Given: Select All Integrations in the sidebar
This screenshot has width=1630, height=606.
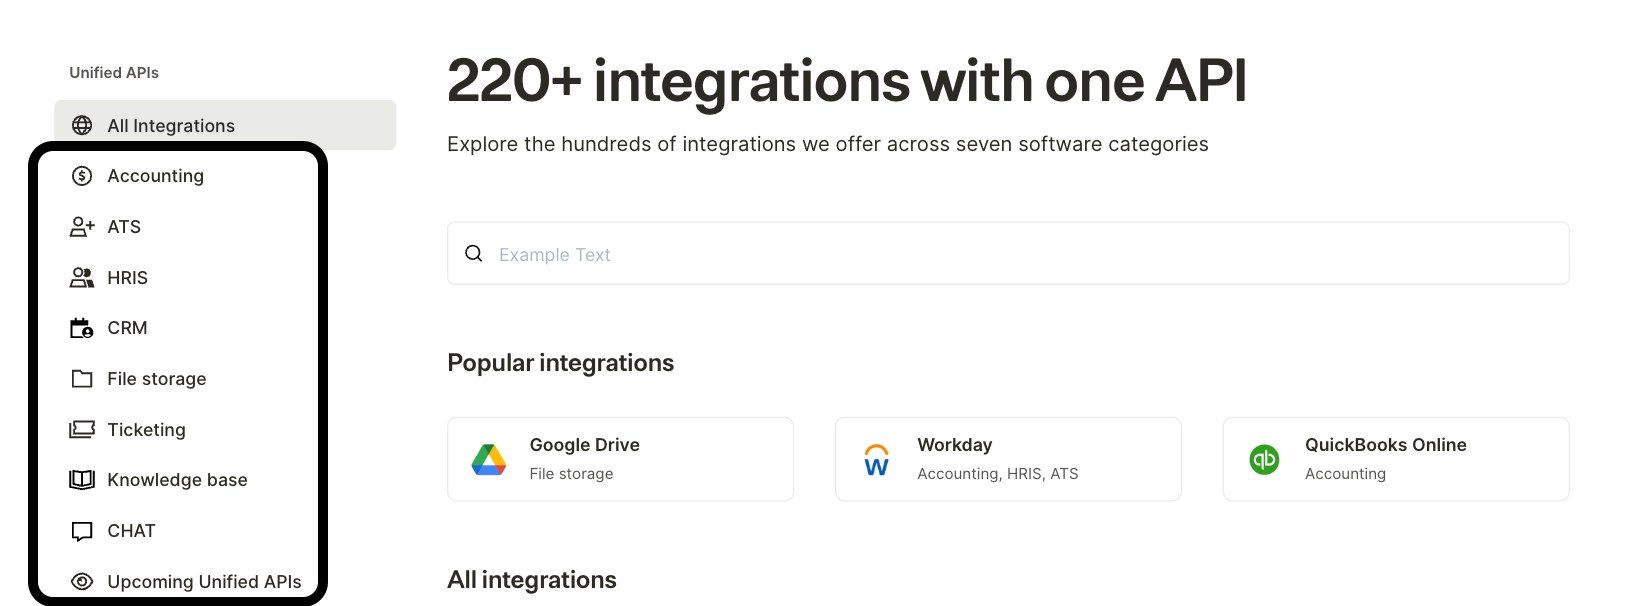Looking at the screenshot, I should [171, 125].
